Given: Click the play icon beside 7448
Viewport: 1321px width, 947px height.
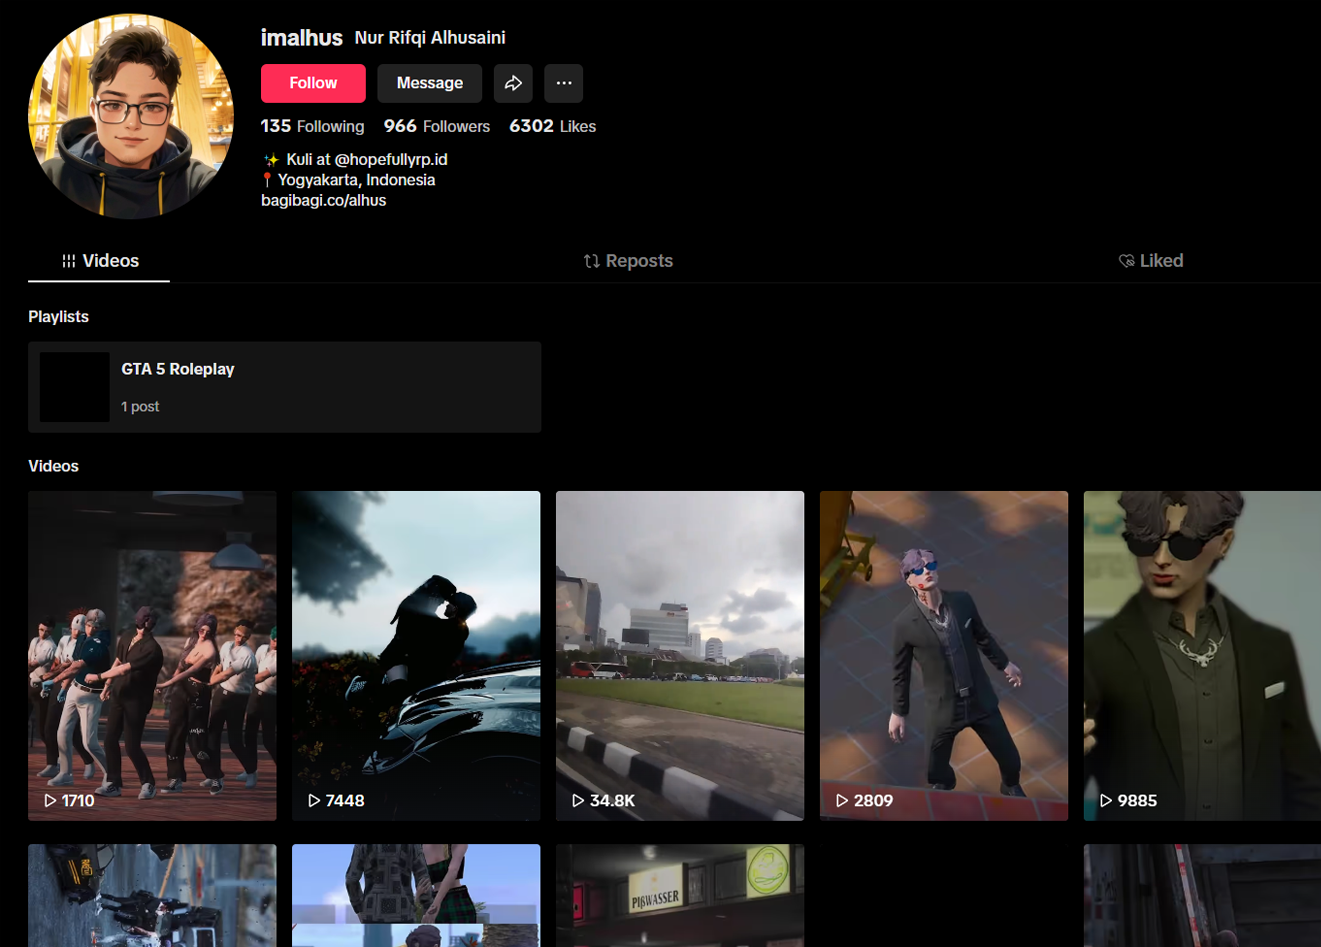Looking at the screenshot, I should coord(314,801).
